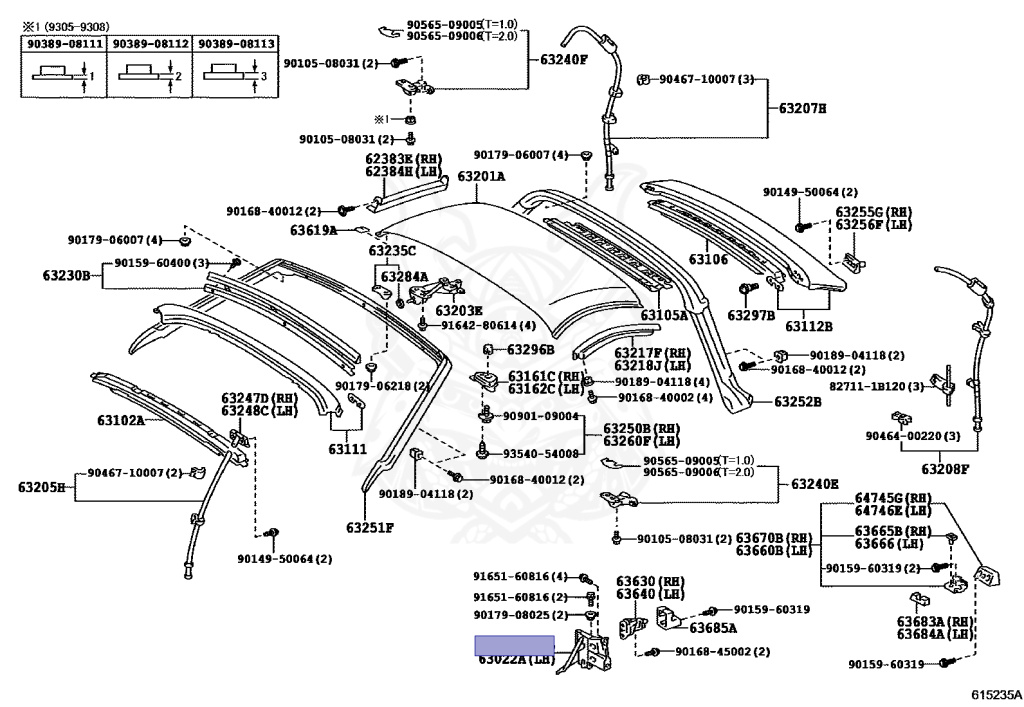Screen dimensions: 1024x707
Task: Select the shim diagram under 90389-08112
Action: point(148,75)
